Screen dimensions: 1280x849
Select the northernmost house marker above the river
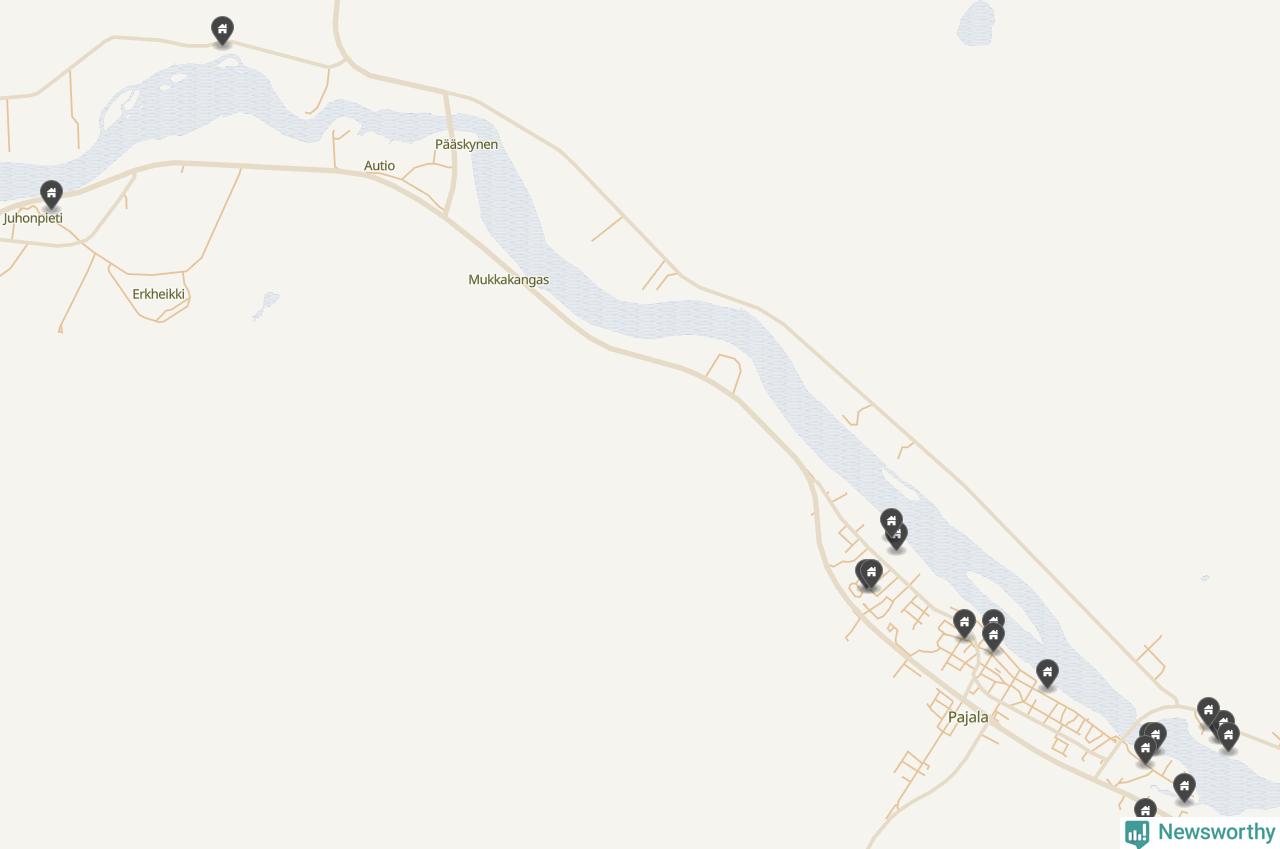(x=222, y=31)
